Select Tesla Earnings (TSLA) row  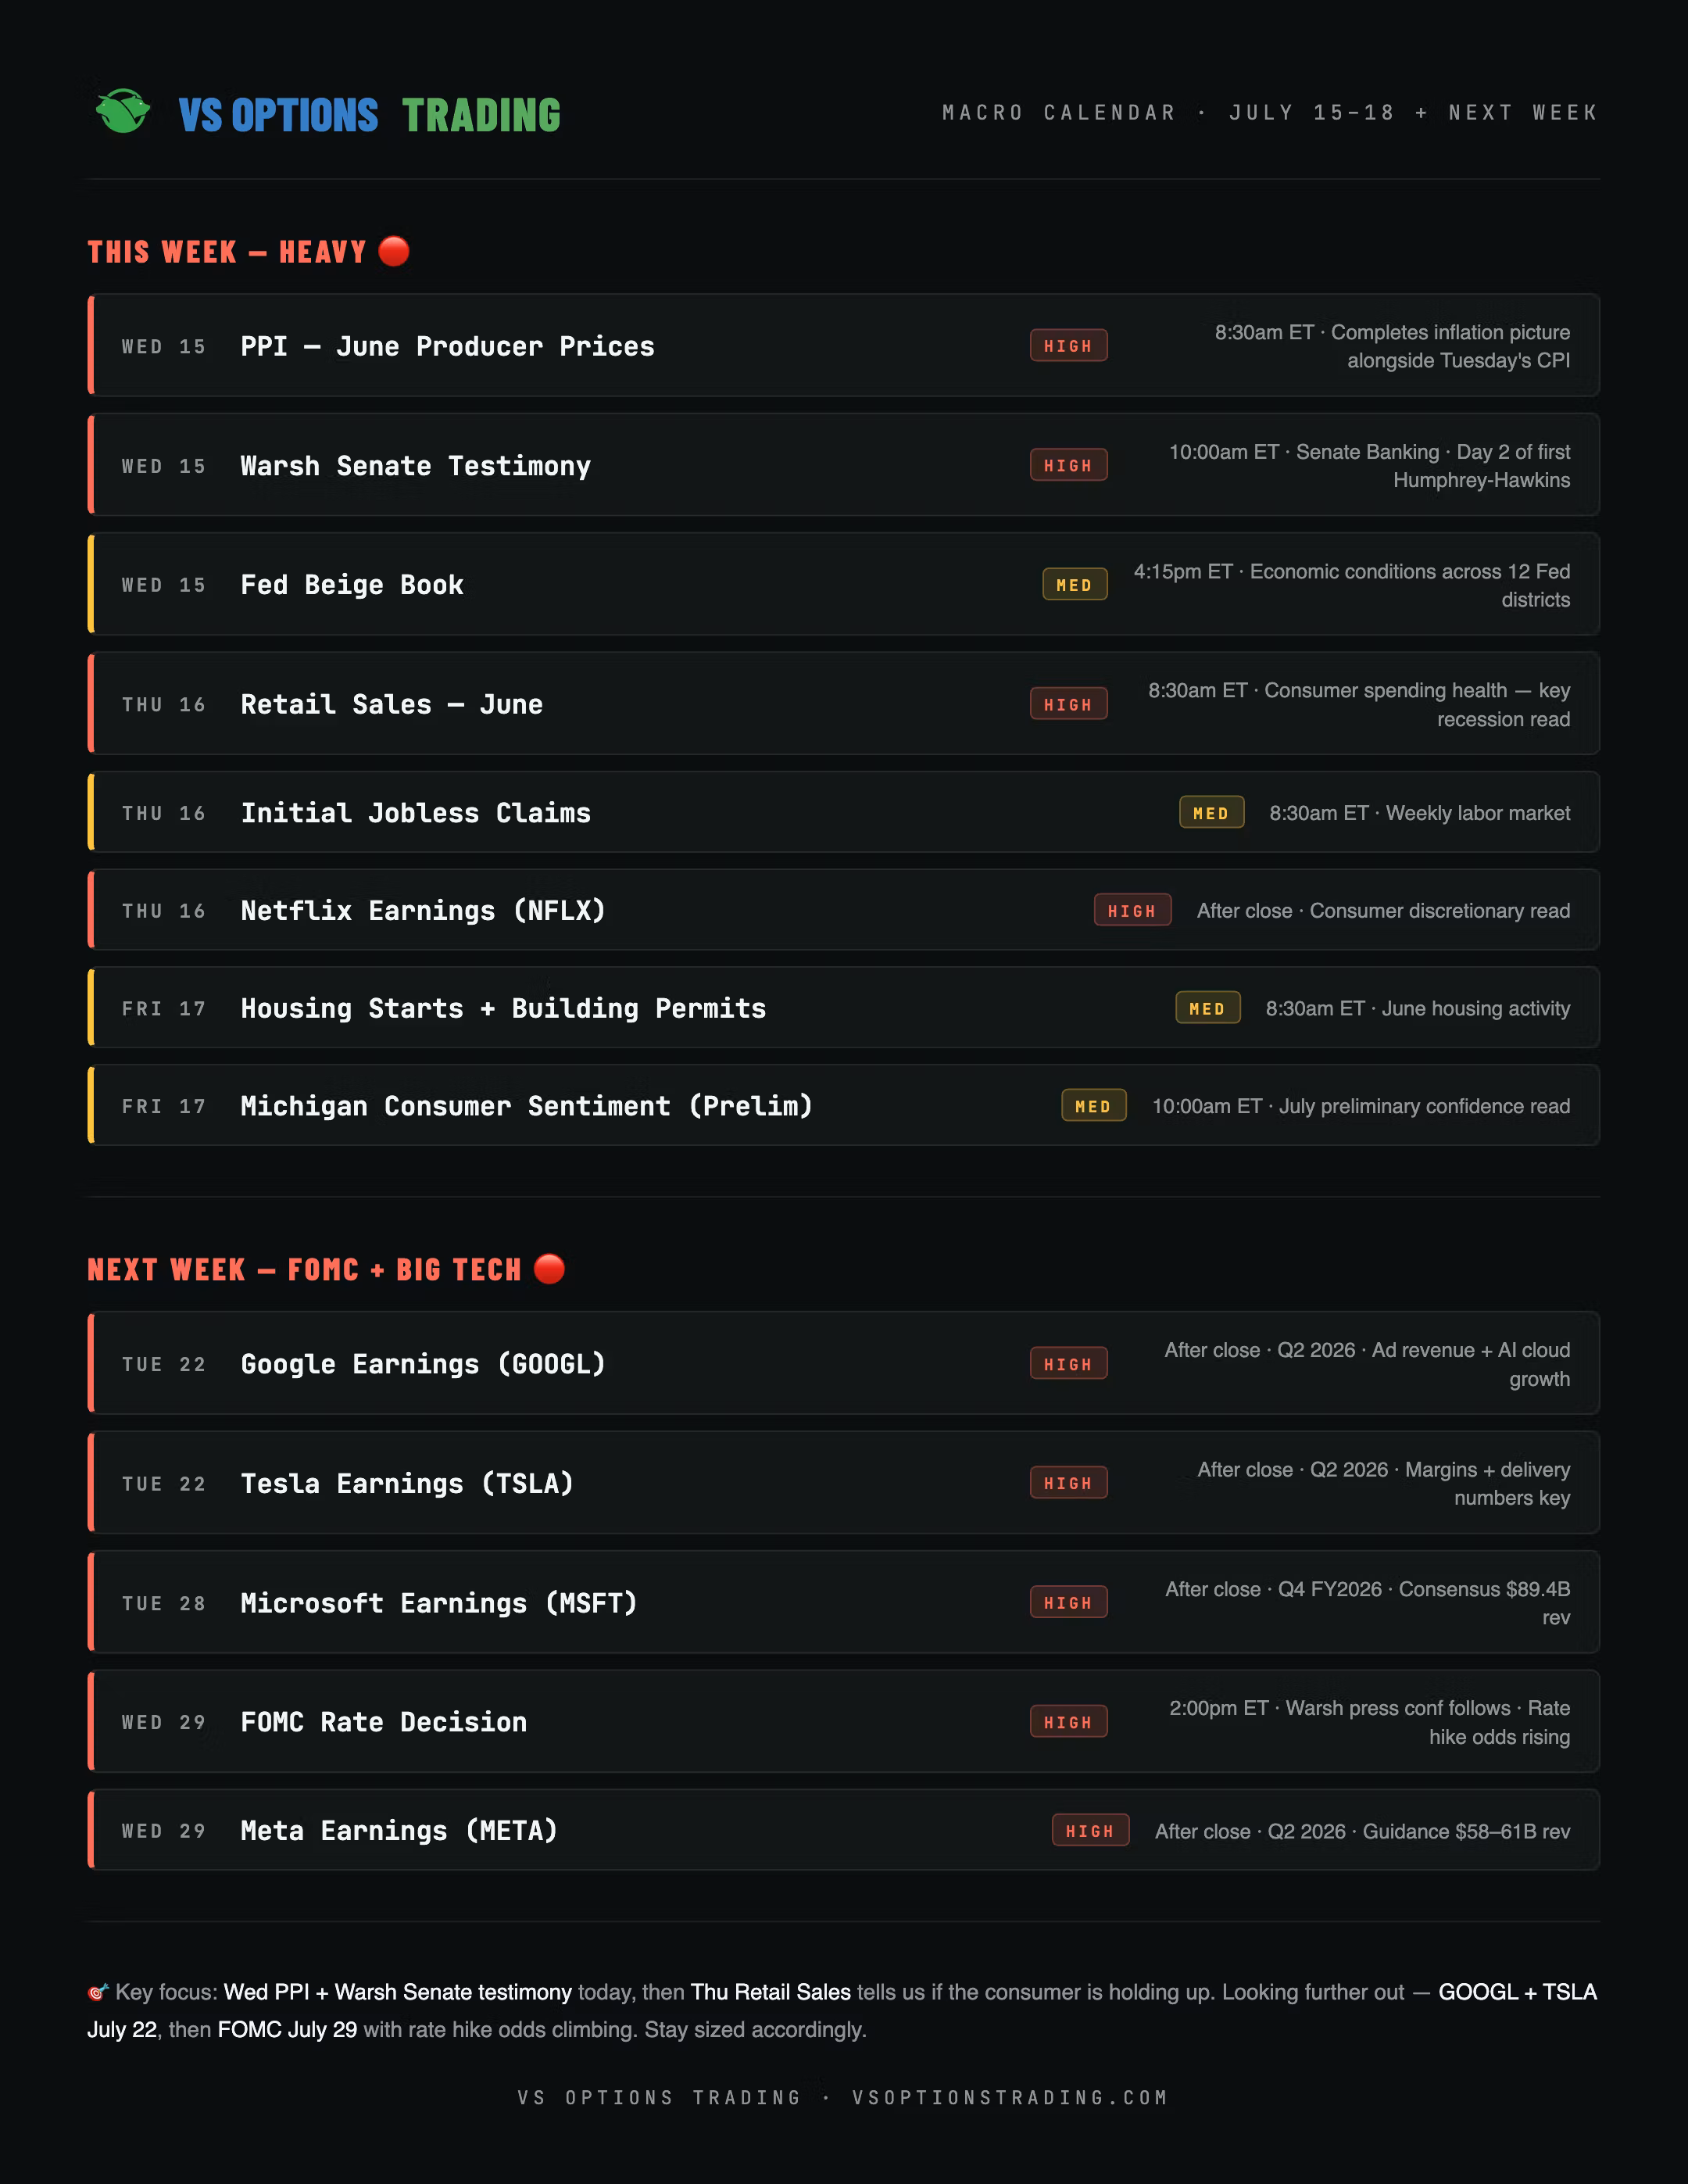pos(843,1483)
